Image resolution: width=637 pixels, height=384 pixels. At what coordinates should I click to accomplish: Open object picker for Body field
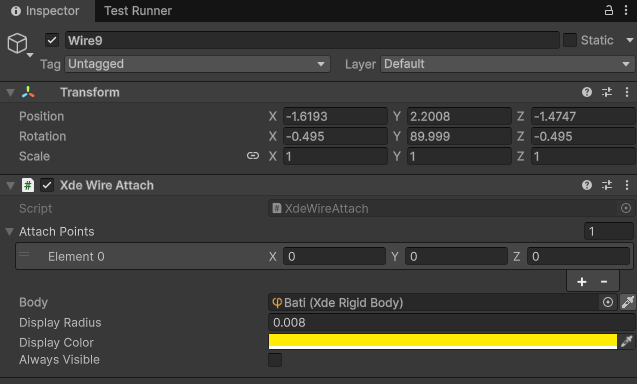click(x=608, y=302)
